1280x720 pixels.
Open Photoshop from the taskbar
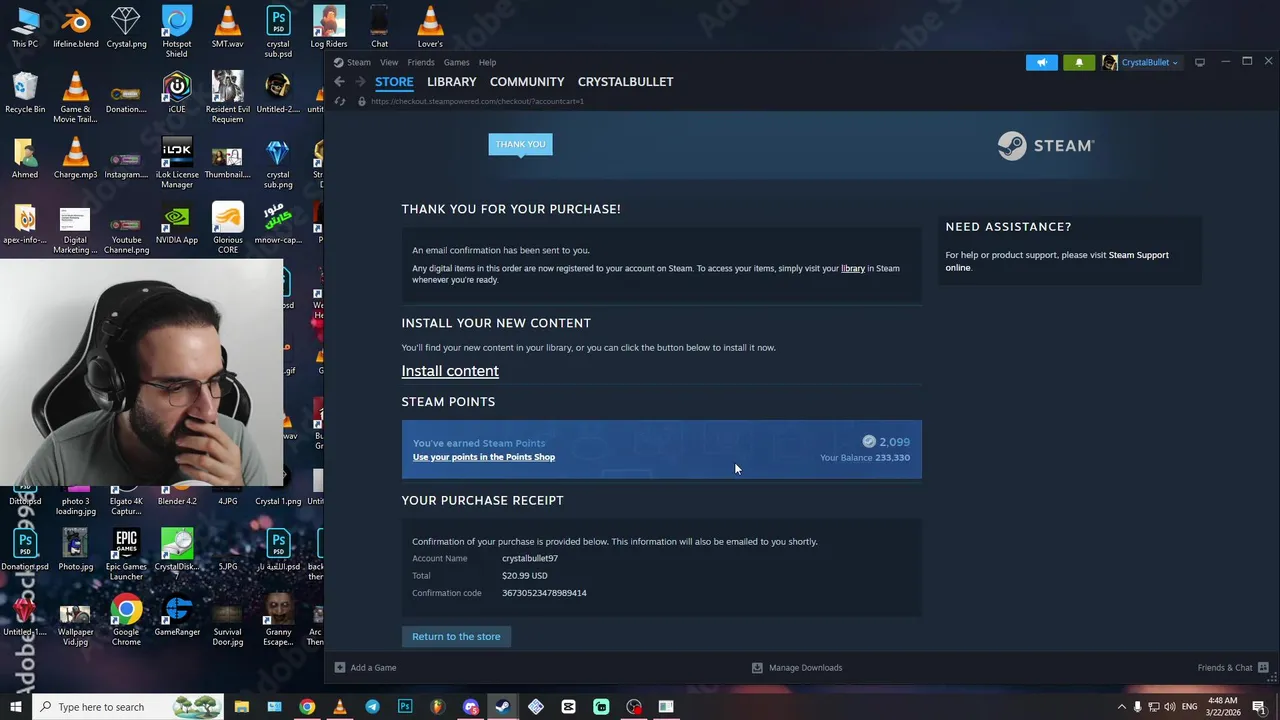click(x=405, y=707)
